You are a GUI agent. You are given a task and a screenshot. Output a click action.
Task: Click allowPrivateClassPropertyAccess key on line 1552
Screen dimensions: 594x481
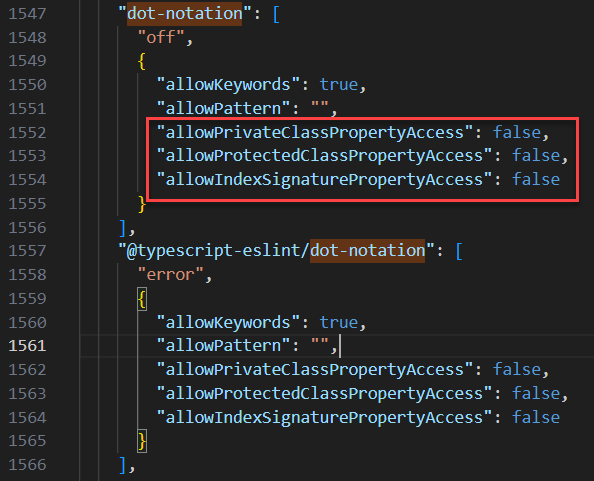[x=314, y=133]
